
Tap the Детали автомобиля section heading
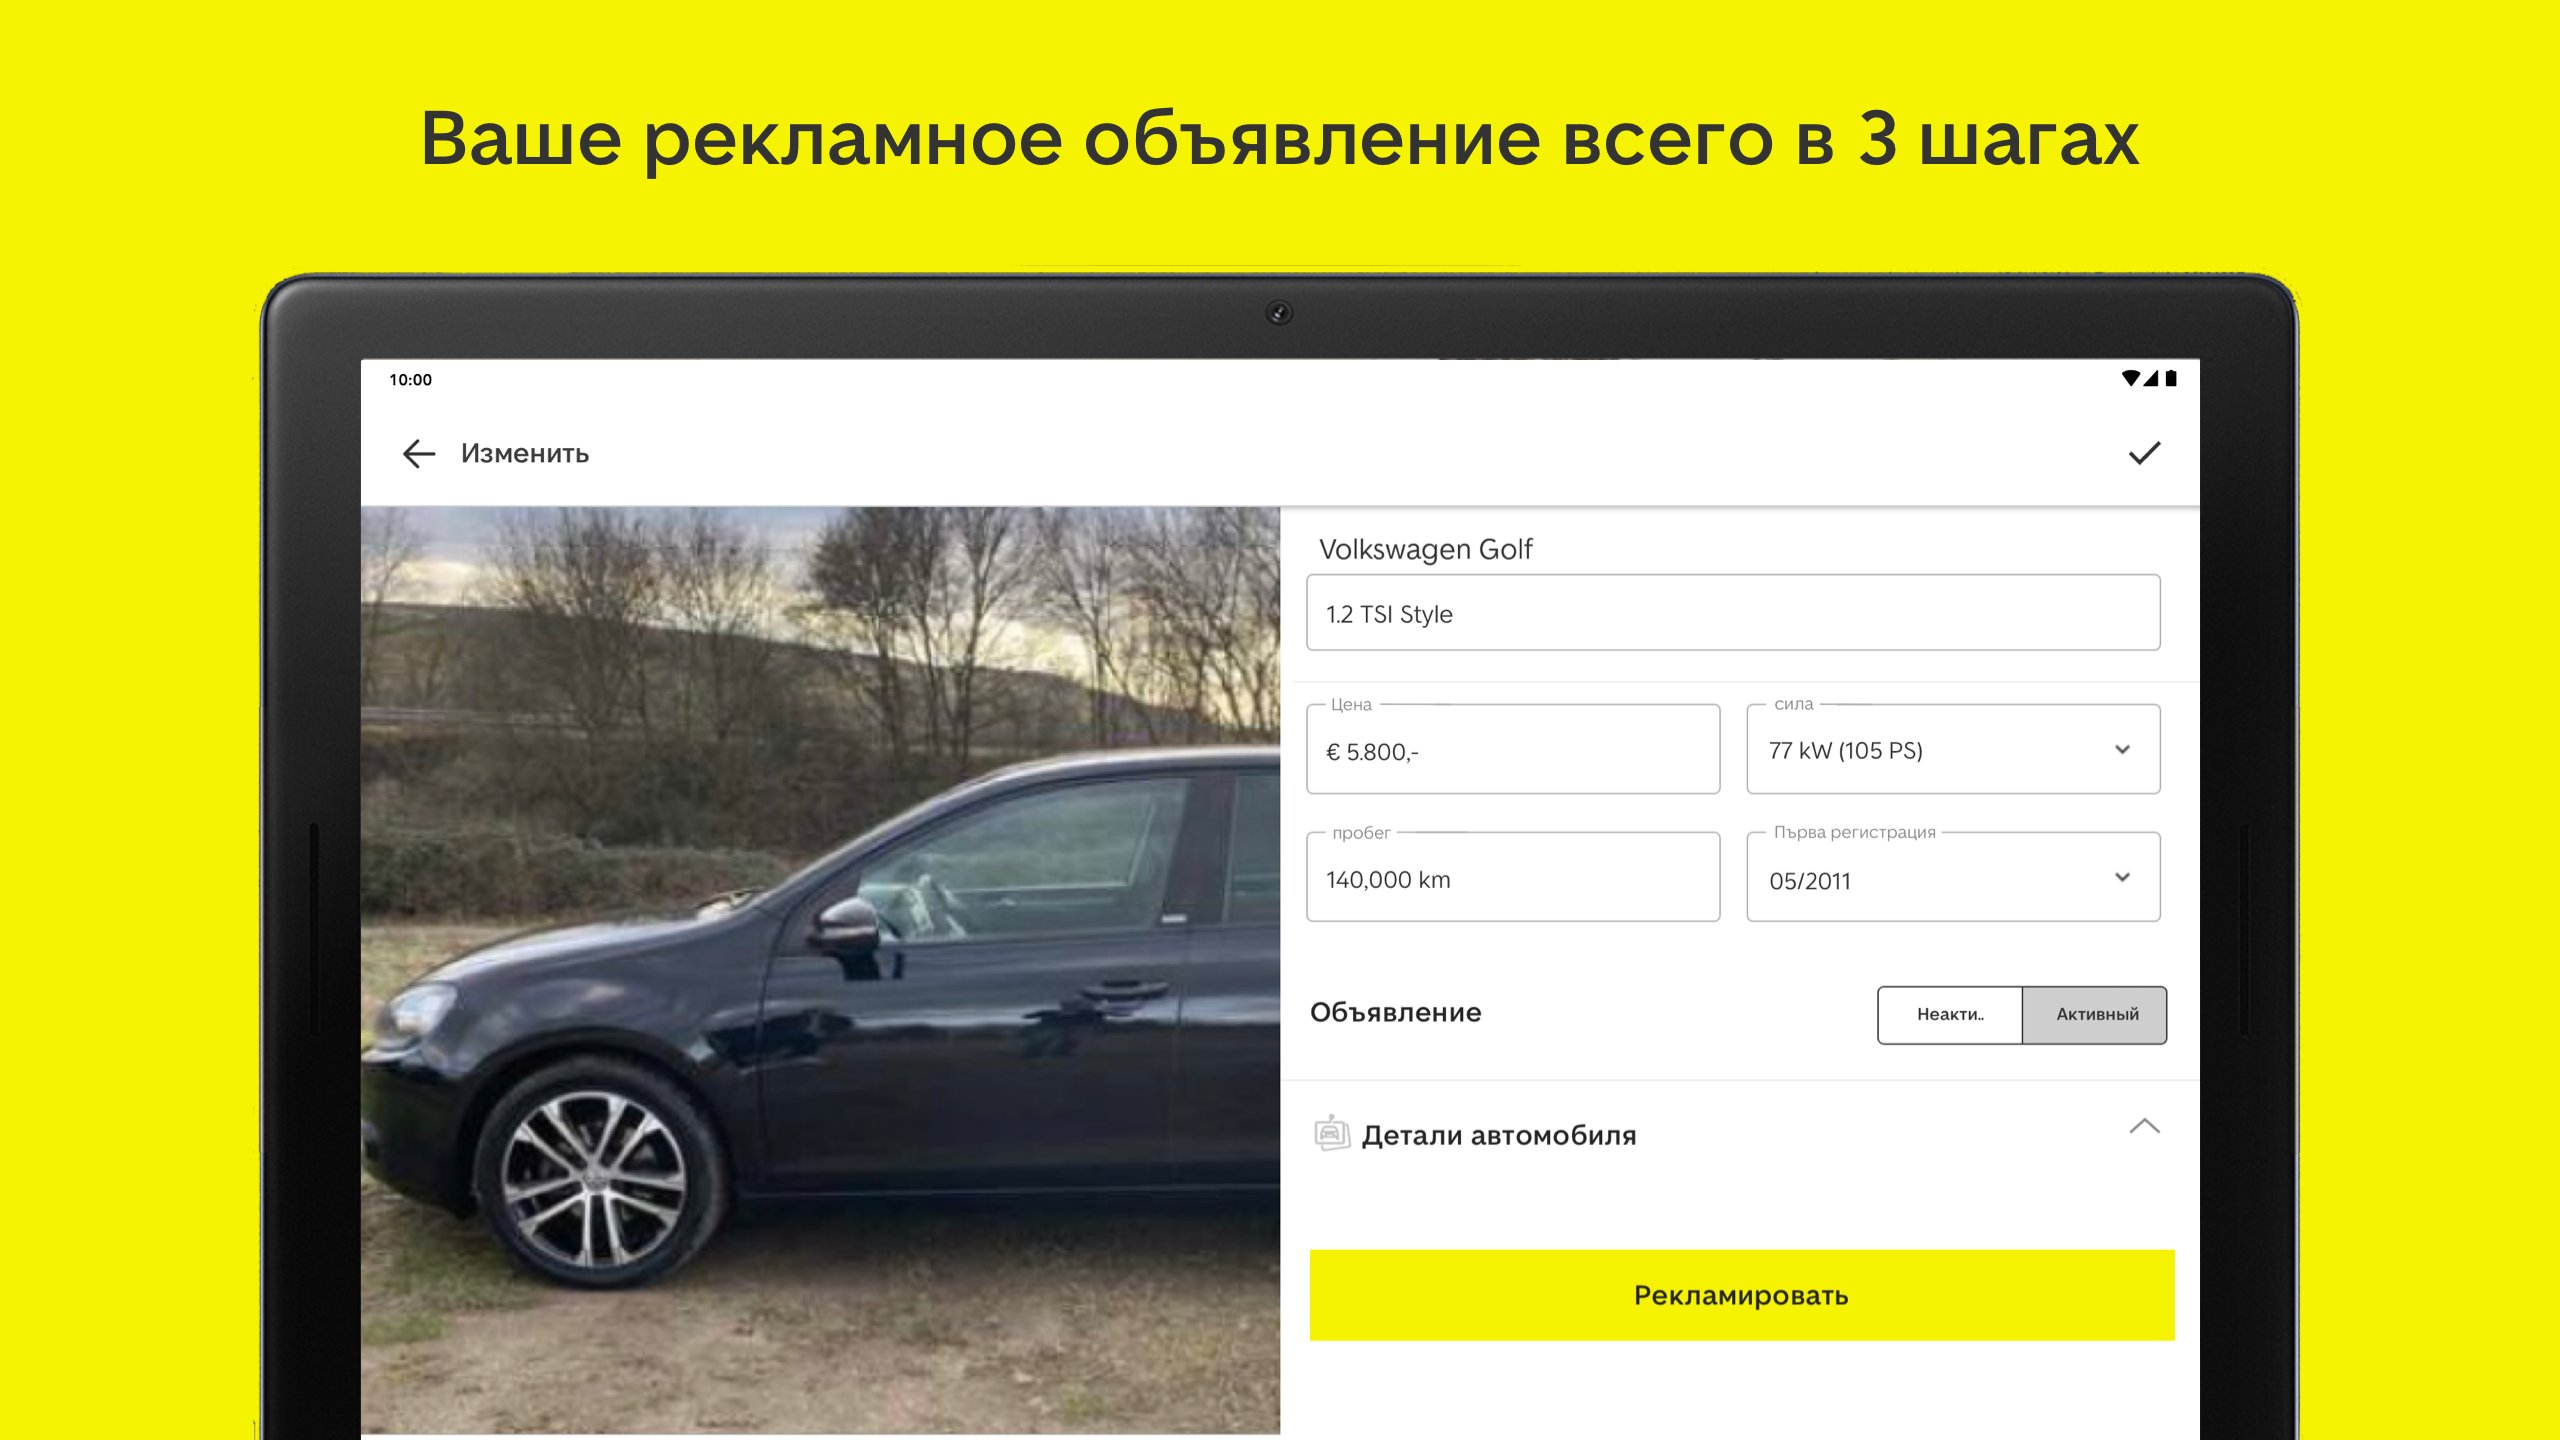1499,1136
